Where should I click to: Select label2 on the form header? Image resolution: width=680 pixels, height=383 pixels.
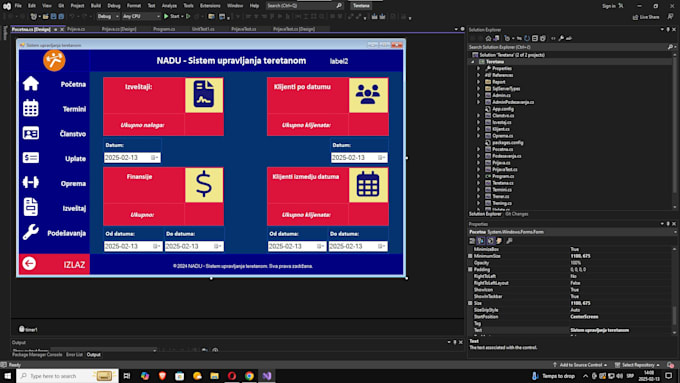tap(339, 61)
